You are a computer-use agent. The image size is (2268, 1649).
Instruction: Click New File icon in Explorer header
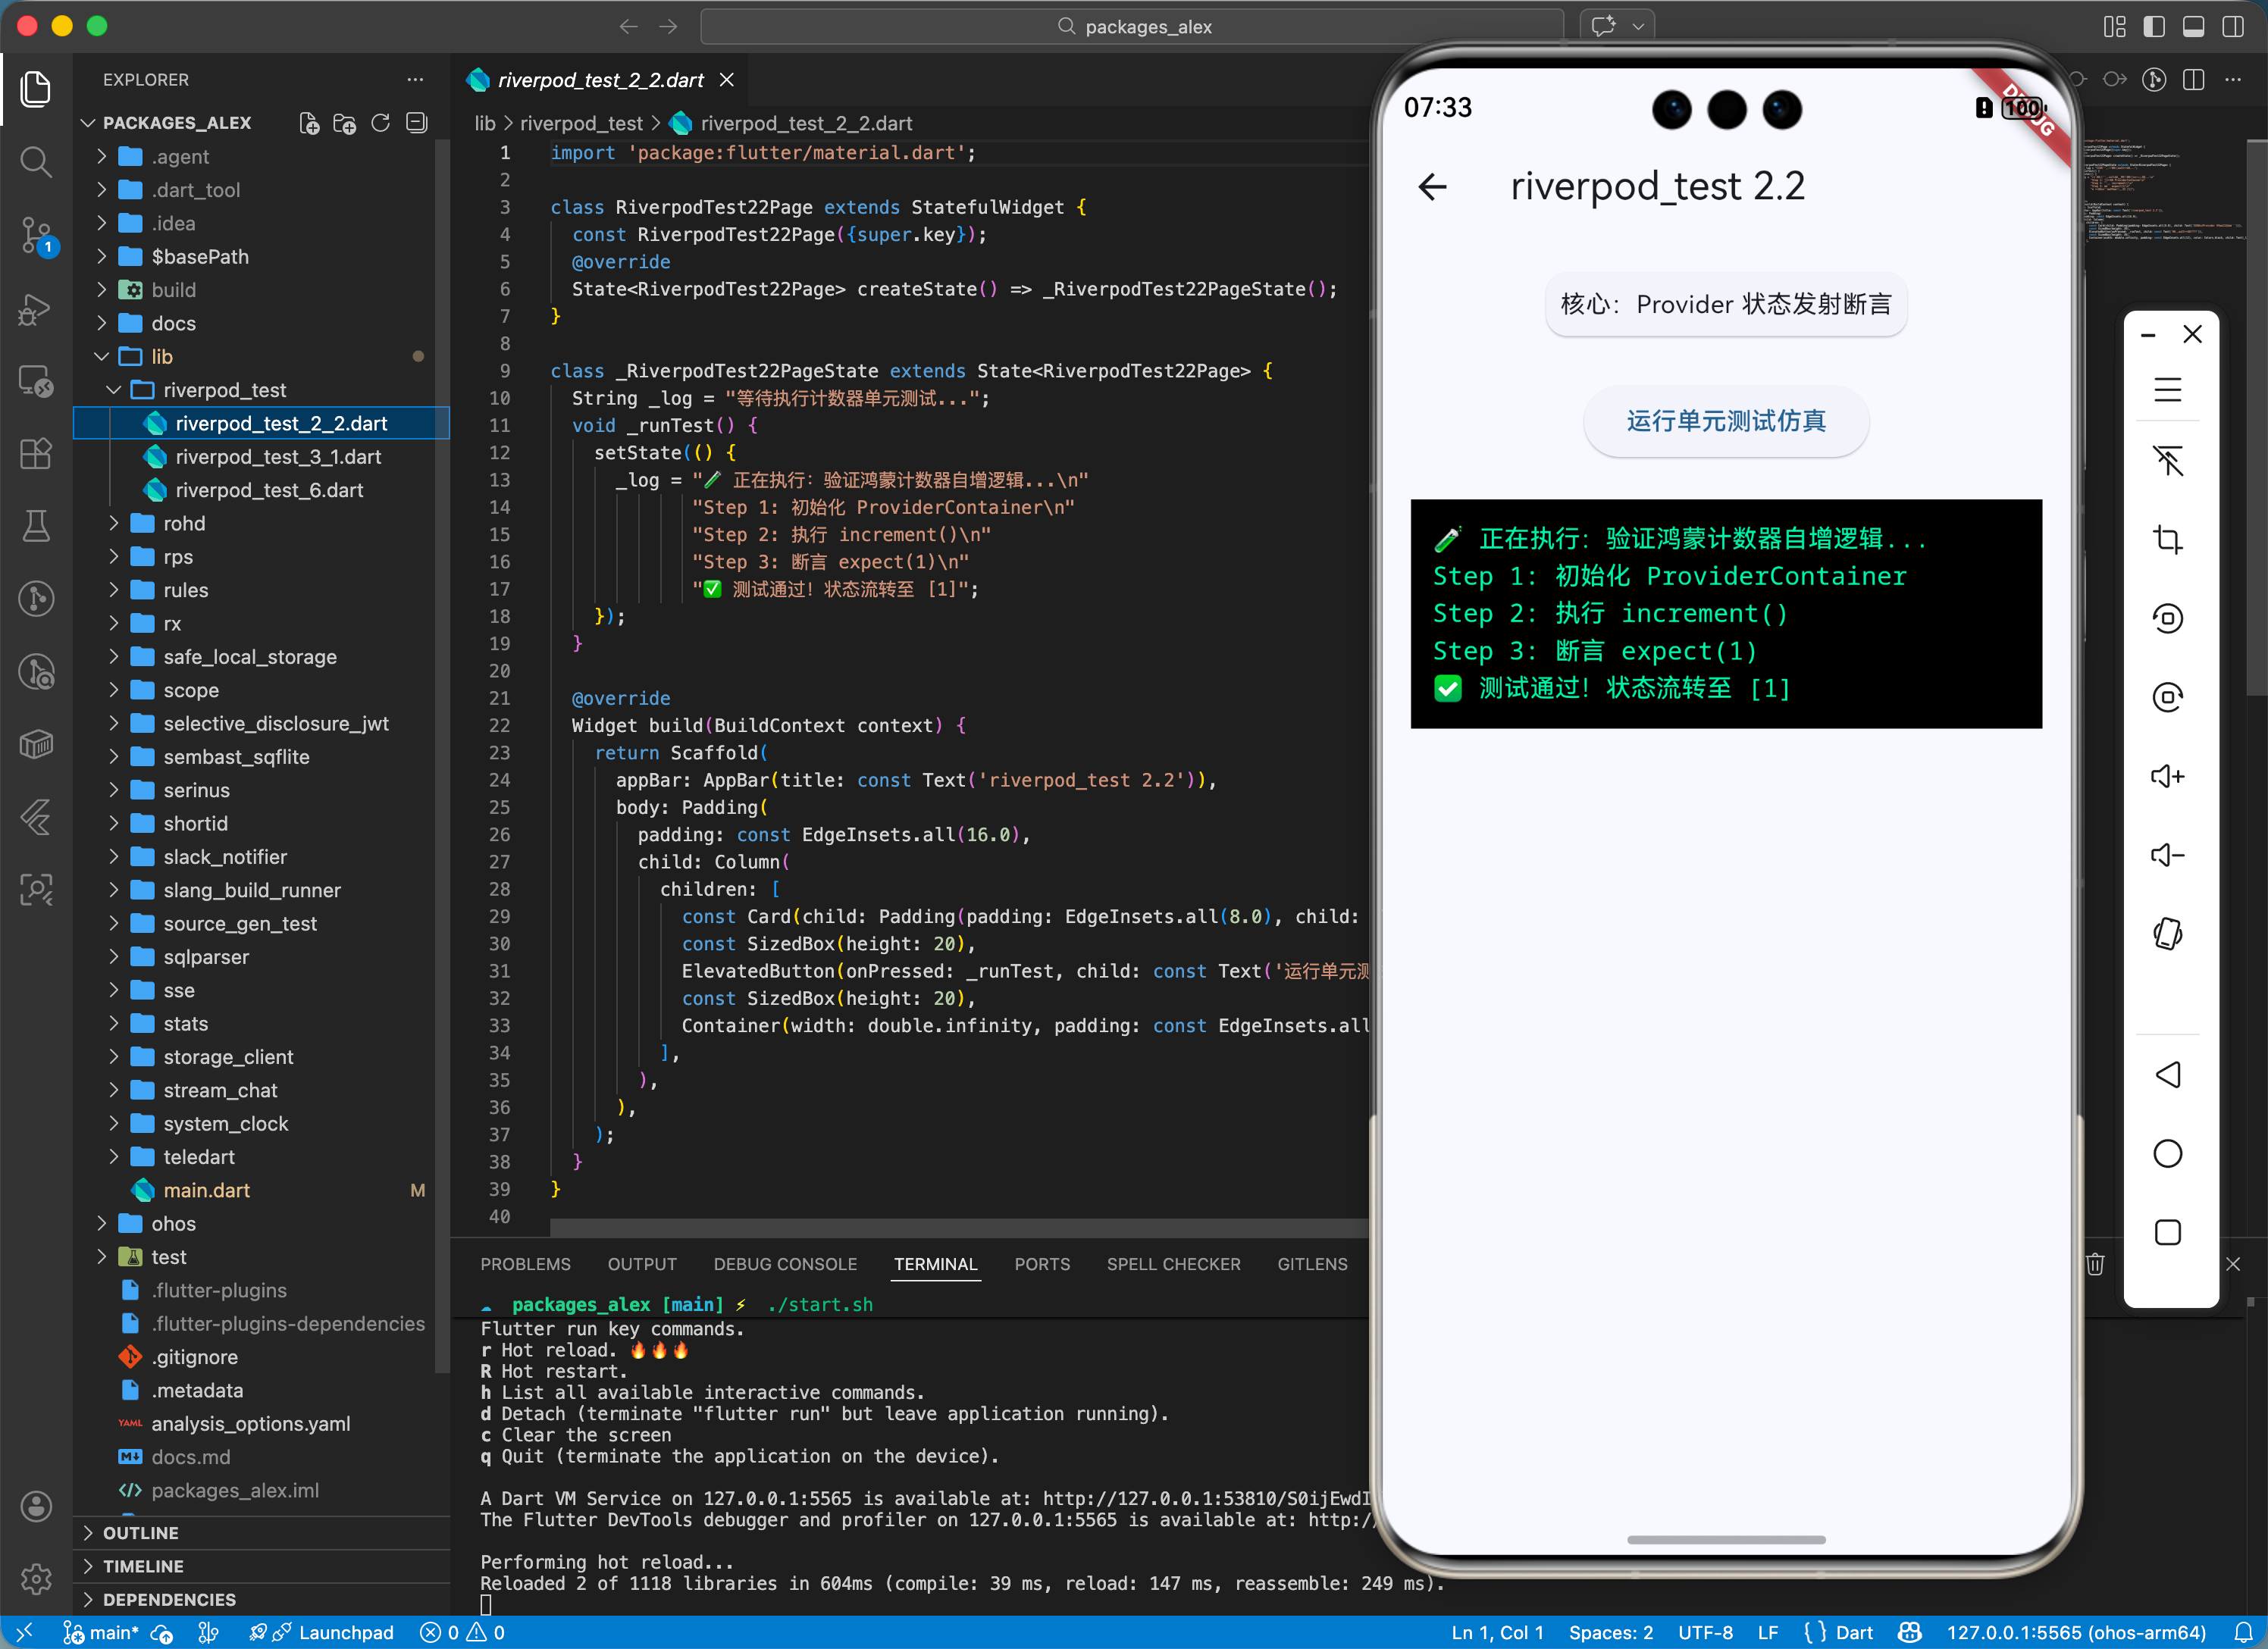[x=309, y=123]
